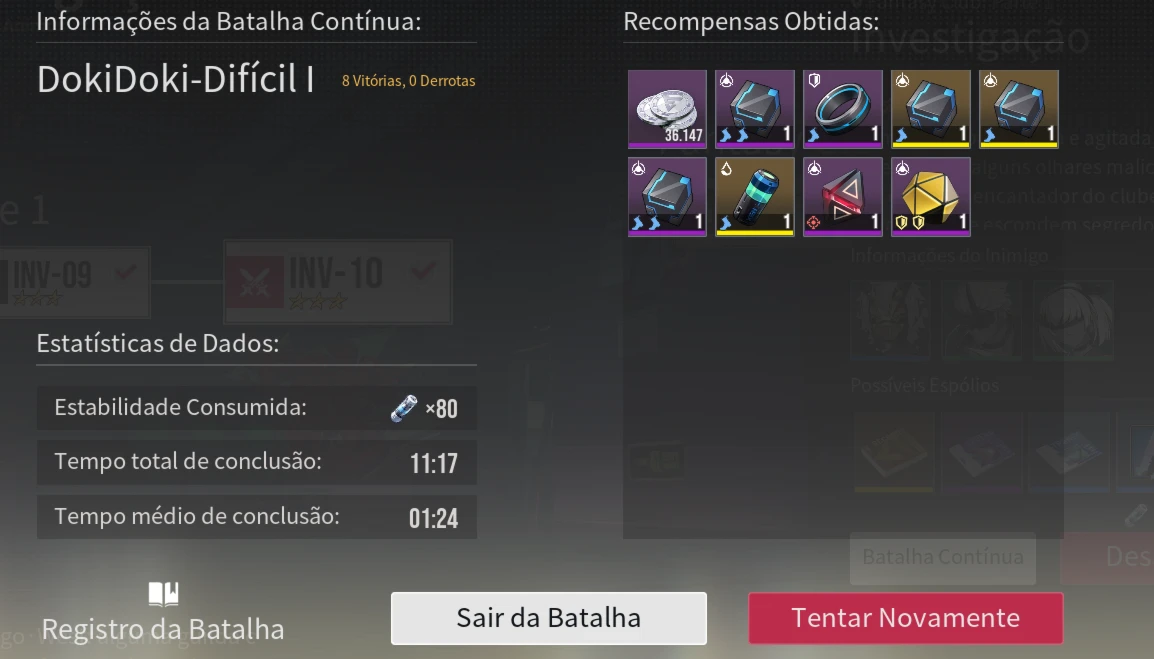The width and height of the screenshot is (1154, 659).
Task: Click the silver coins 36.147 reward
Action: tap(667, 109)
